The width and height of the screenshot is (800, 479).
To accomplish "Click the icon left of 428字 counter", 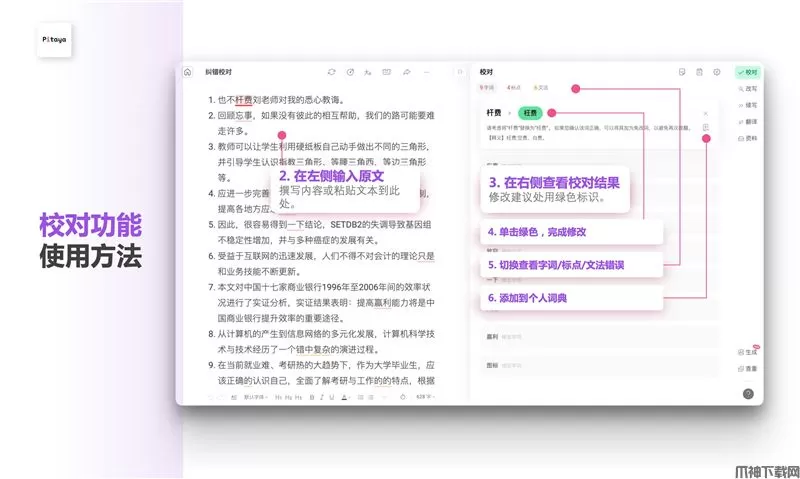I will pyautogui.click(x=403, y=397).
